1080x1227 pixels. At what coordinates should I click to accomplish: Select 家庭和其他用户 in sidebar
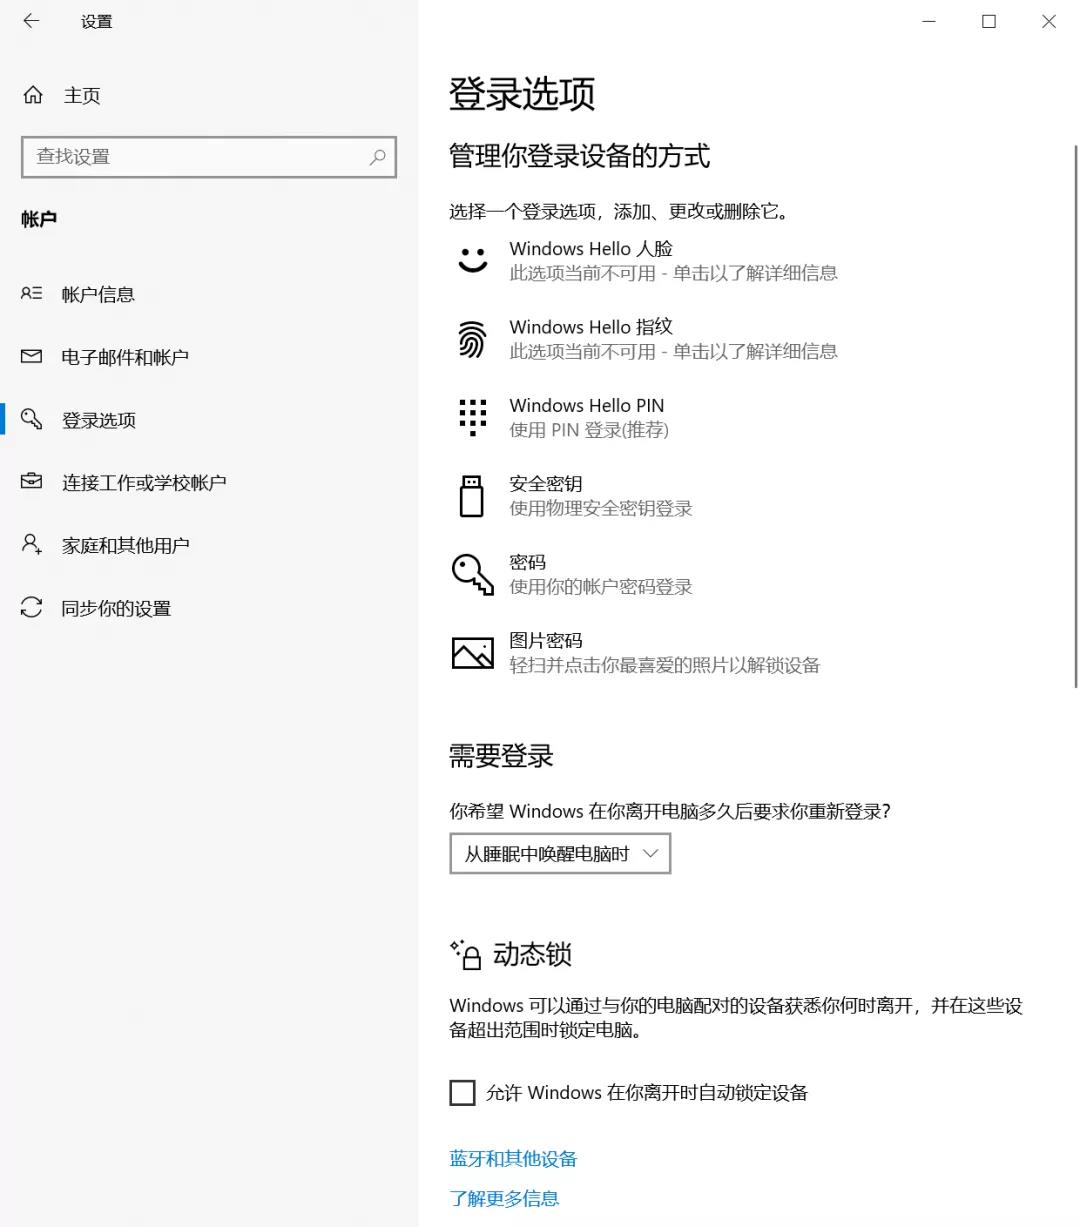(125, 544)
